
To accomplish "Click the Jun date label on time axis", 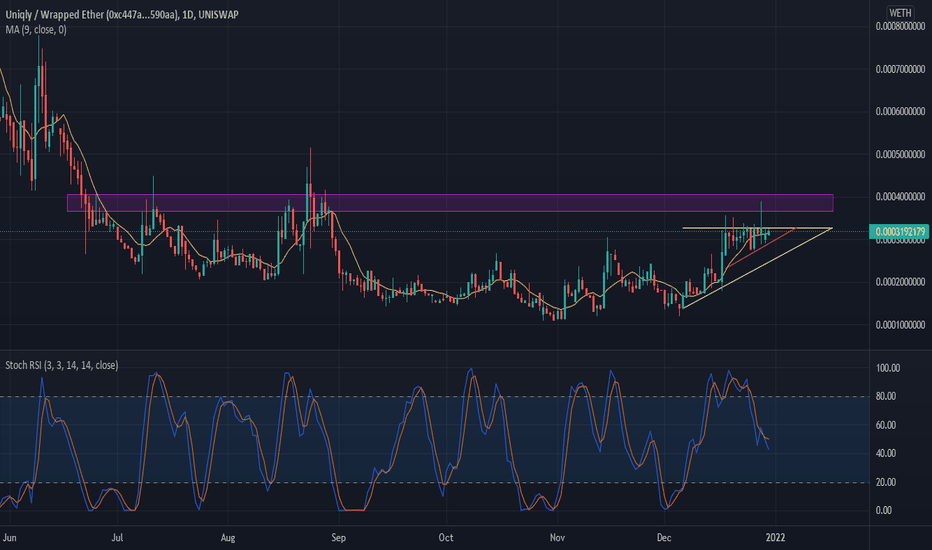I will pos(10,538).
